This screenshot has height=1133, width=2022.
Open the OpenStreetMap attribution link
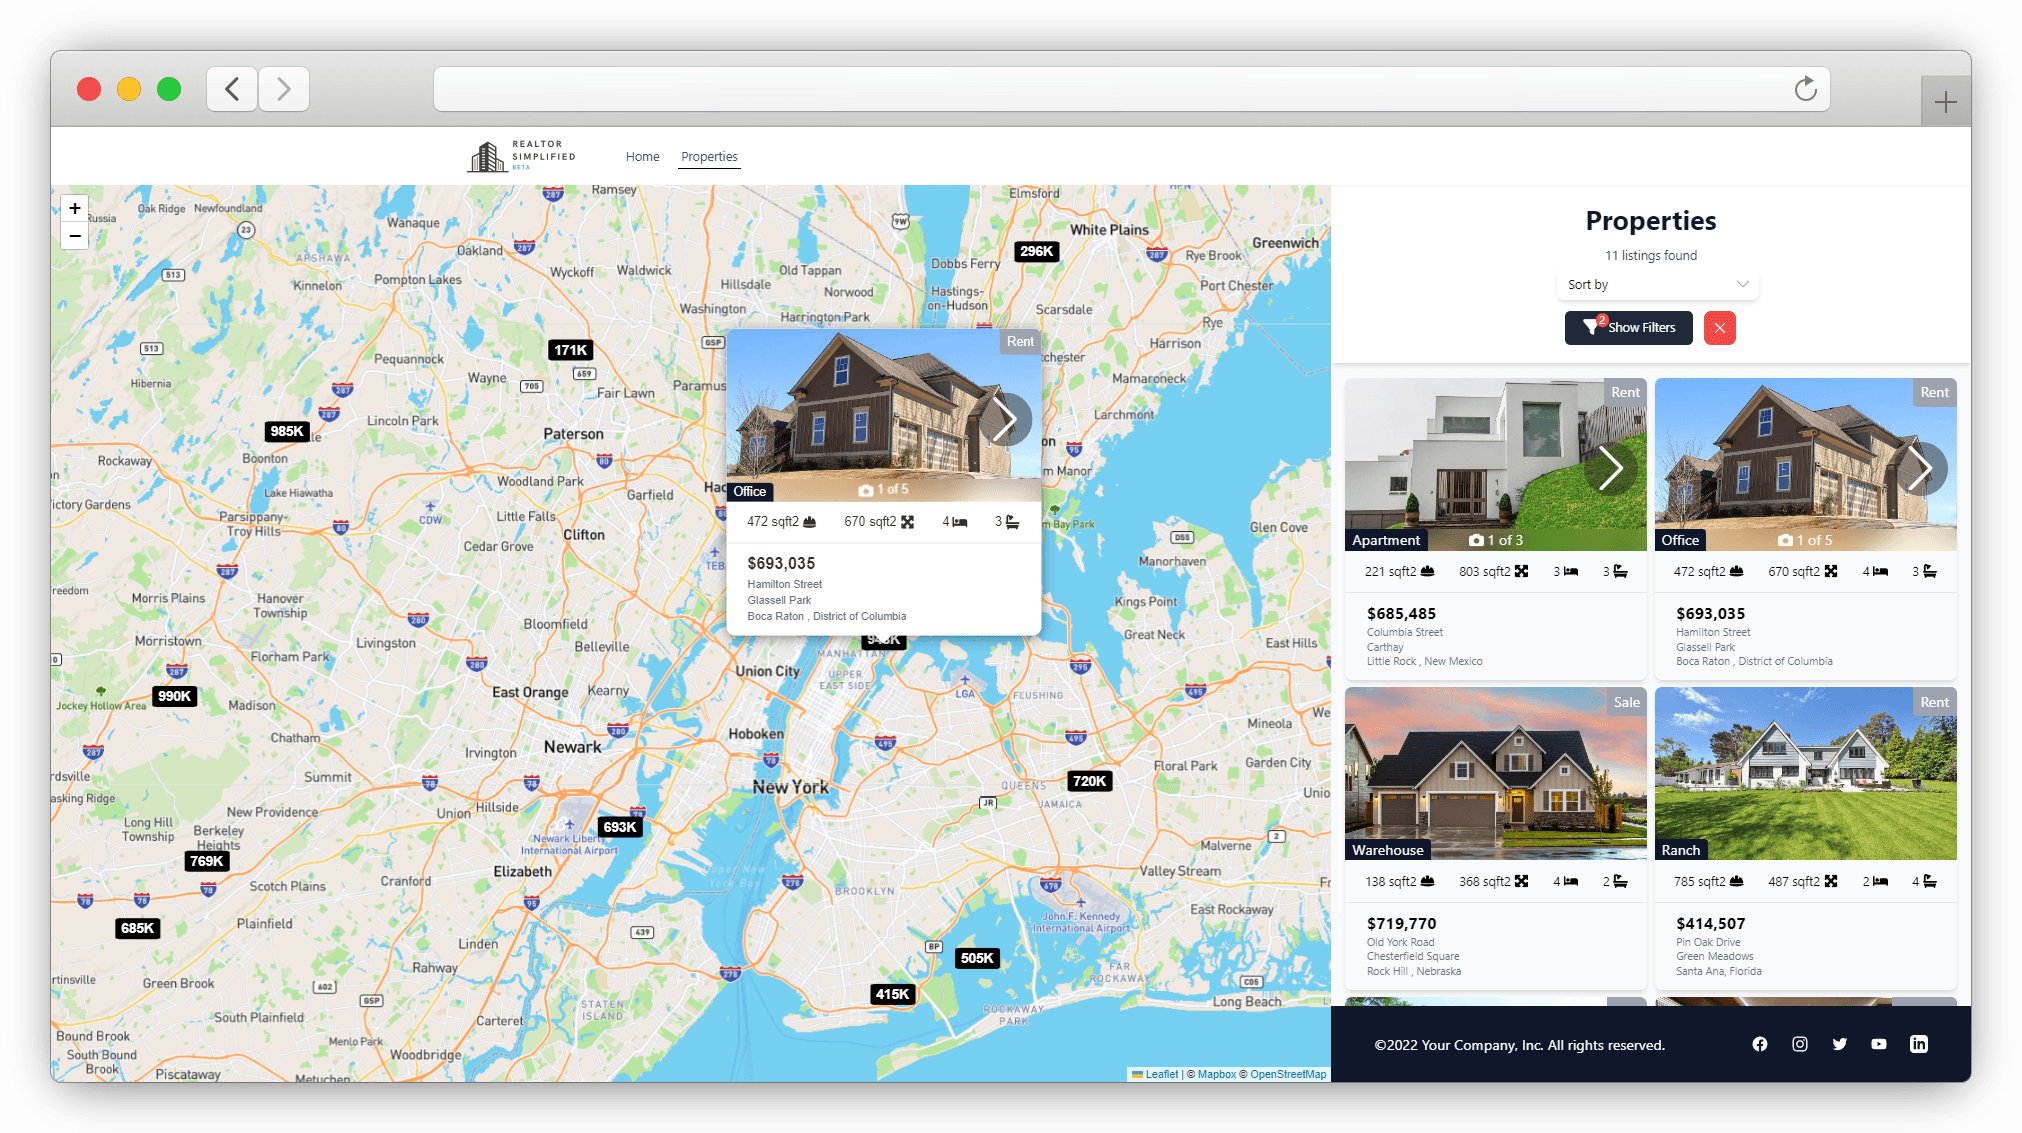pyautogui.click(x=1288, y=1074)
